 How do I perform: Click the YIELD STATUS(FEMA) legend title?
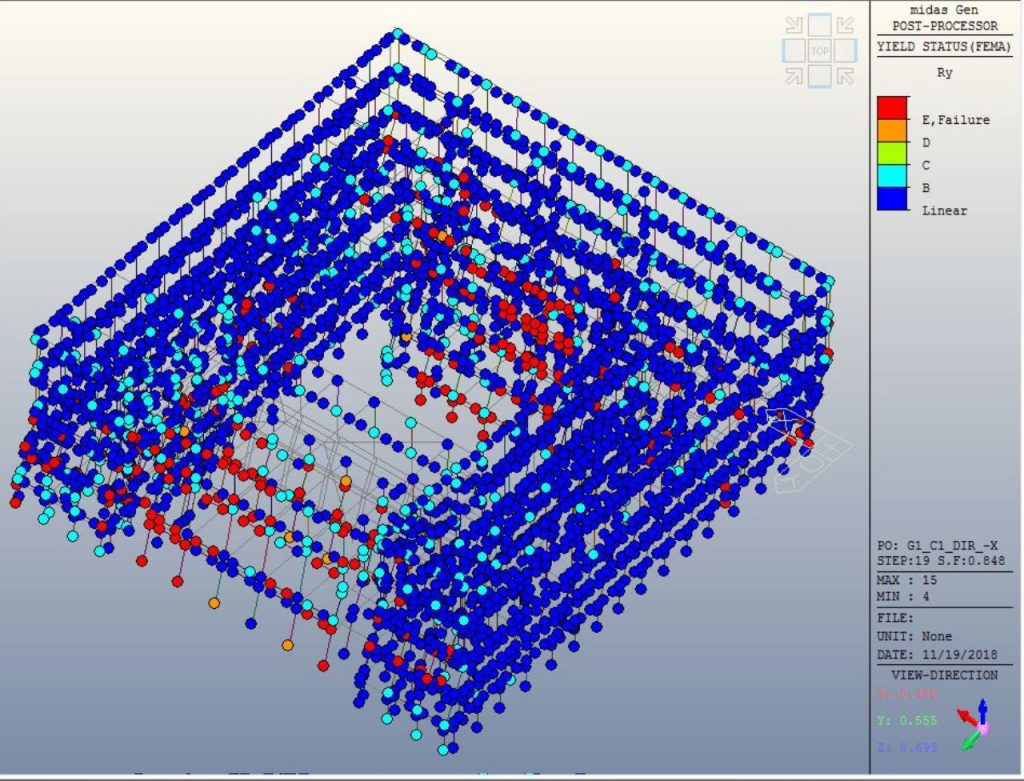(943, 46)
